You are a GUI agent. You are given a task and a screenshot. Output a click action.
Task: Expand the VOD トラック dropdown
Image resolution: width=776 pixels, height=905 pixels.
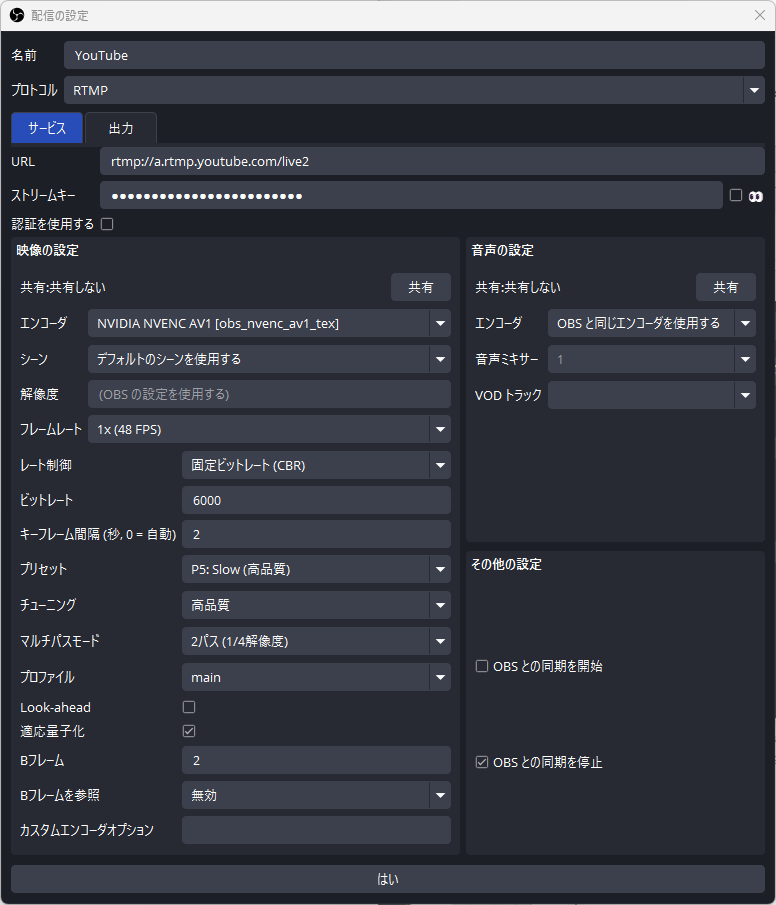pos(652,395)
